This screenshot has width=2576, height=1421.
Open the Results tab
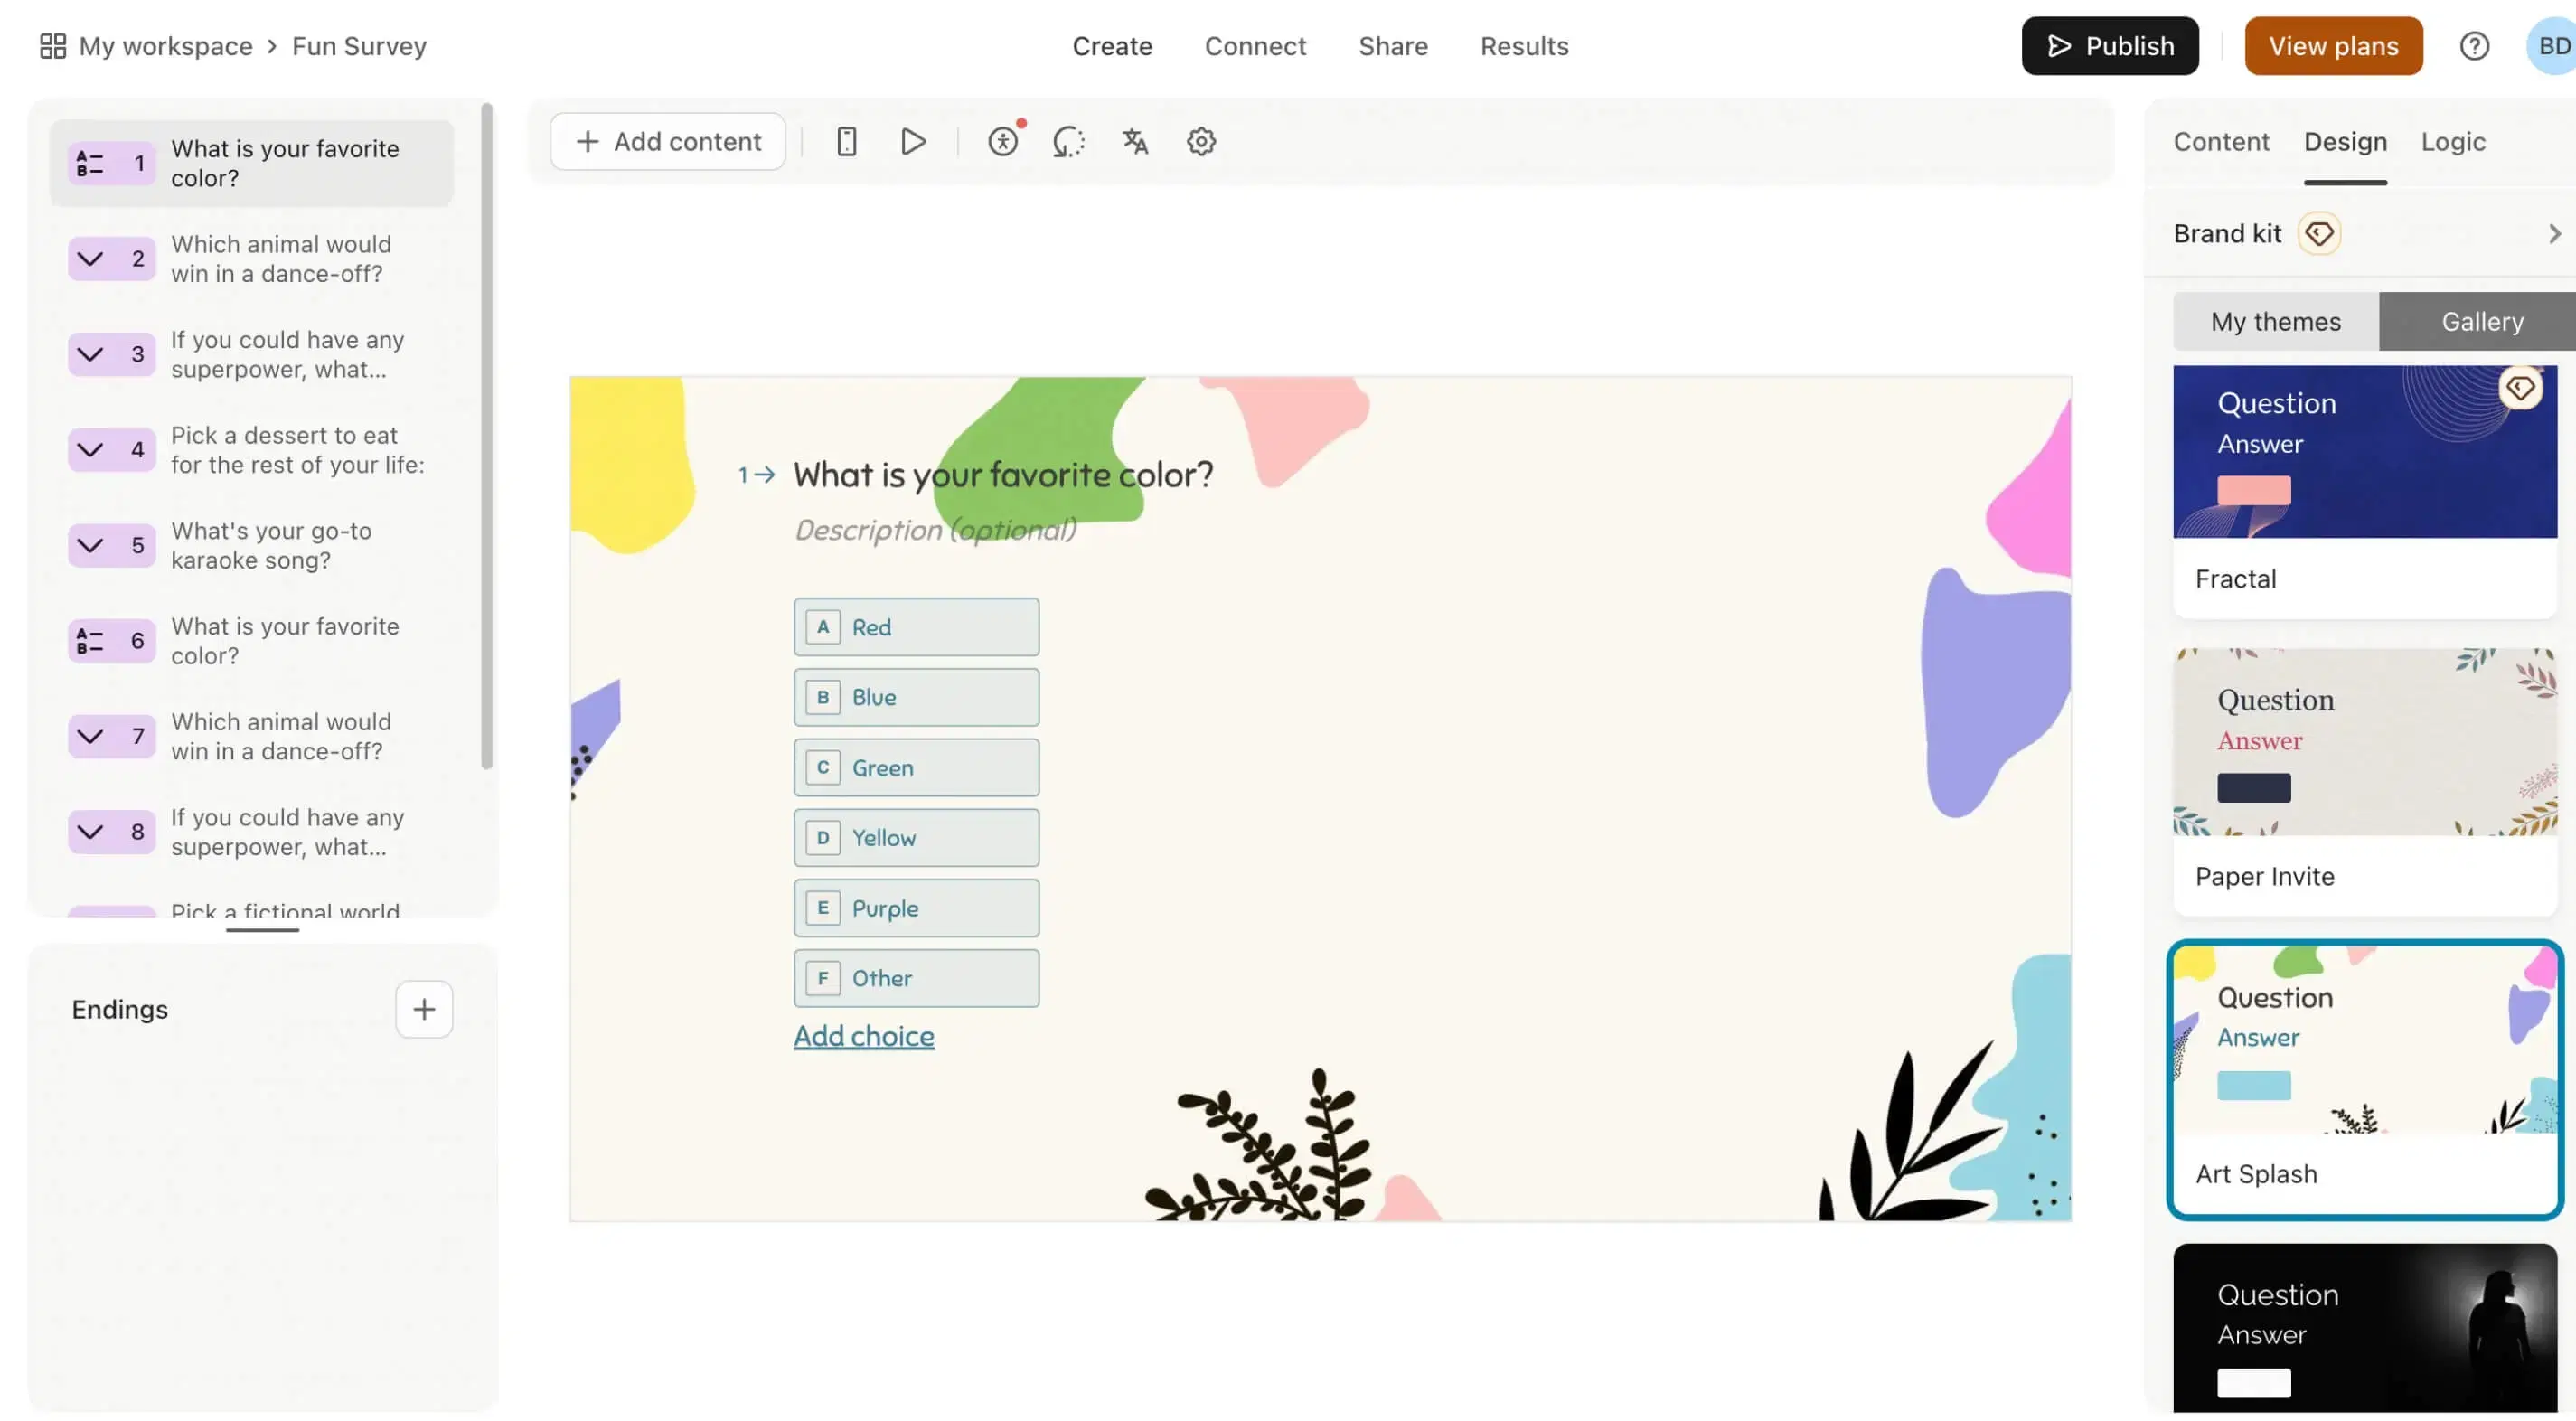click(1524, 46)
